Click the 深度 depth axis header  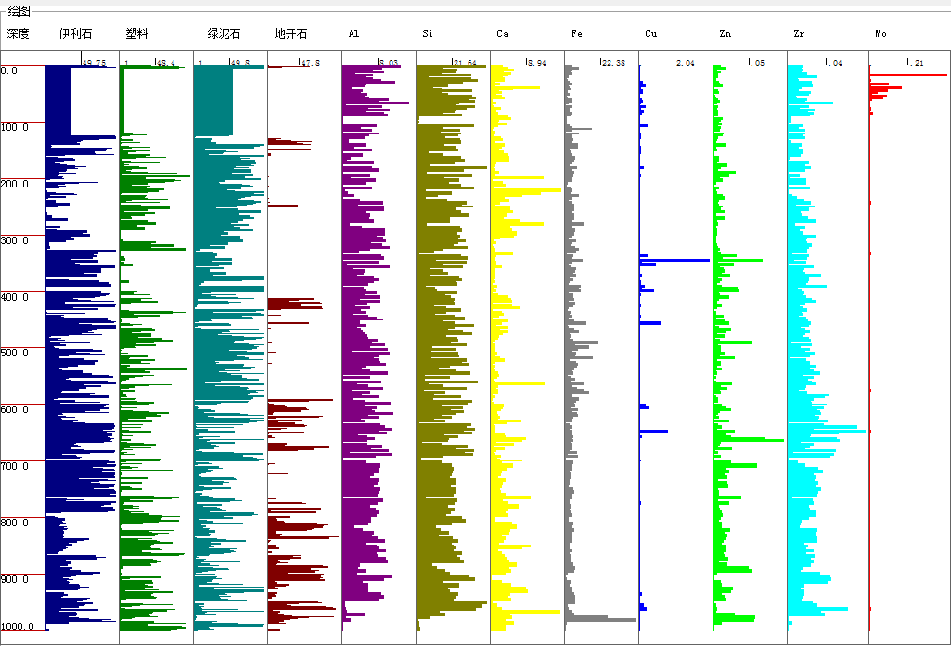18,34
